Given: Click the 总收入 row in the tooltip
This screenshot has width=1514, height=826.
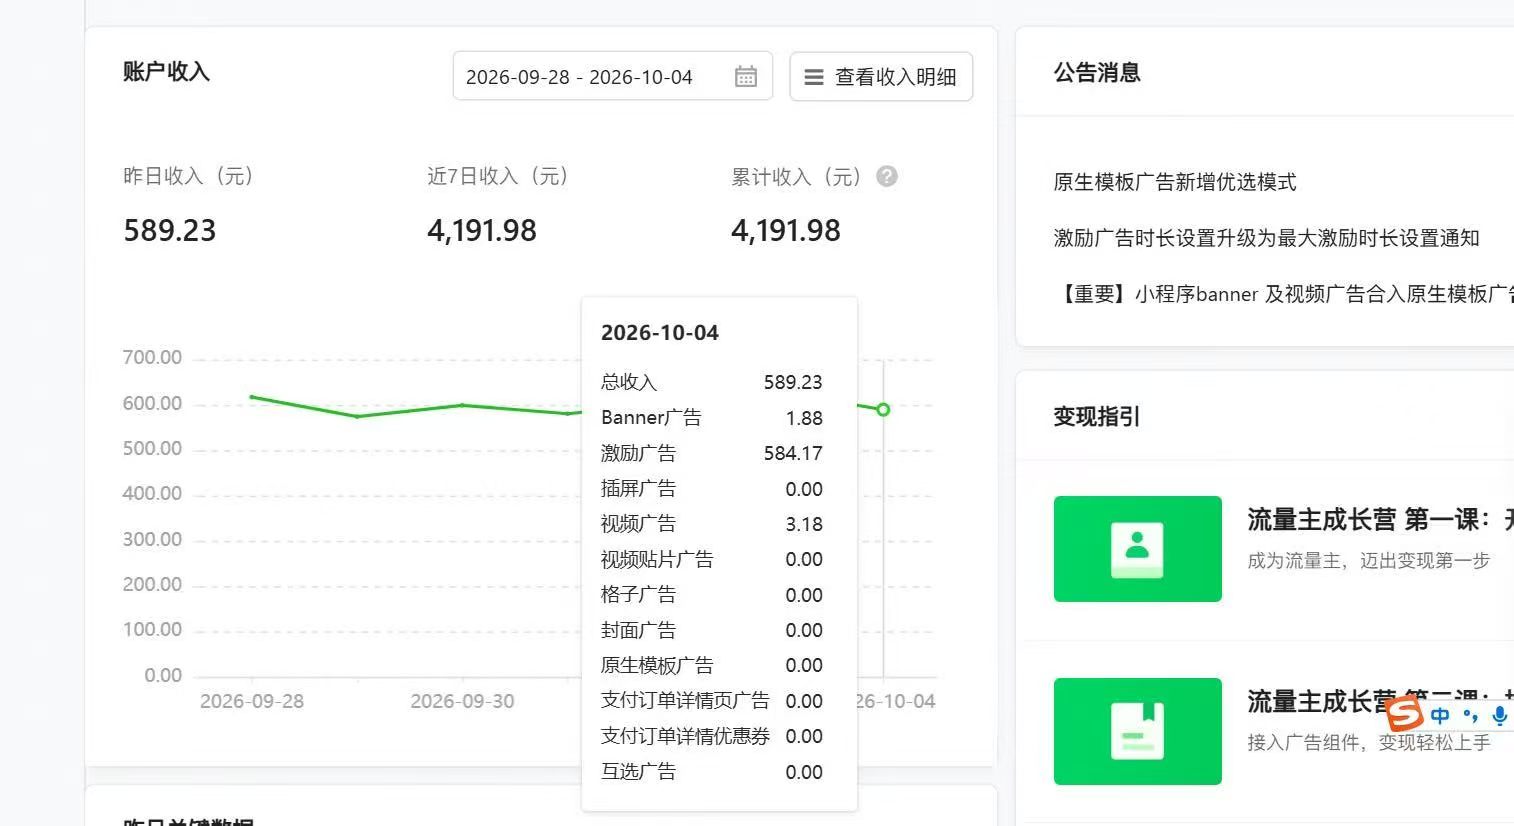Looking at the screenshot, I should point(712,382).
